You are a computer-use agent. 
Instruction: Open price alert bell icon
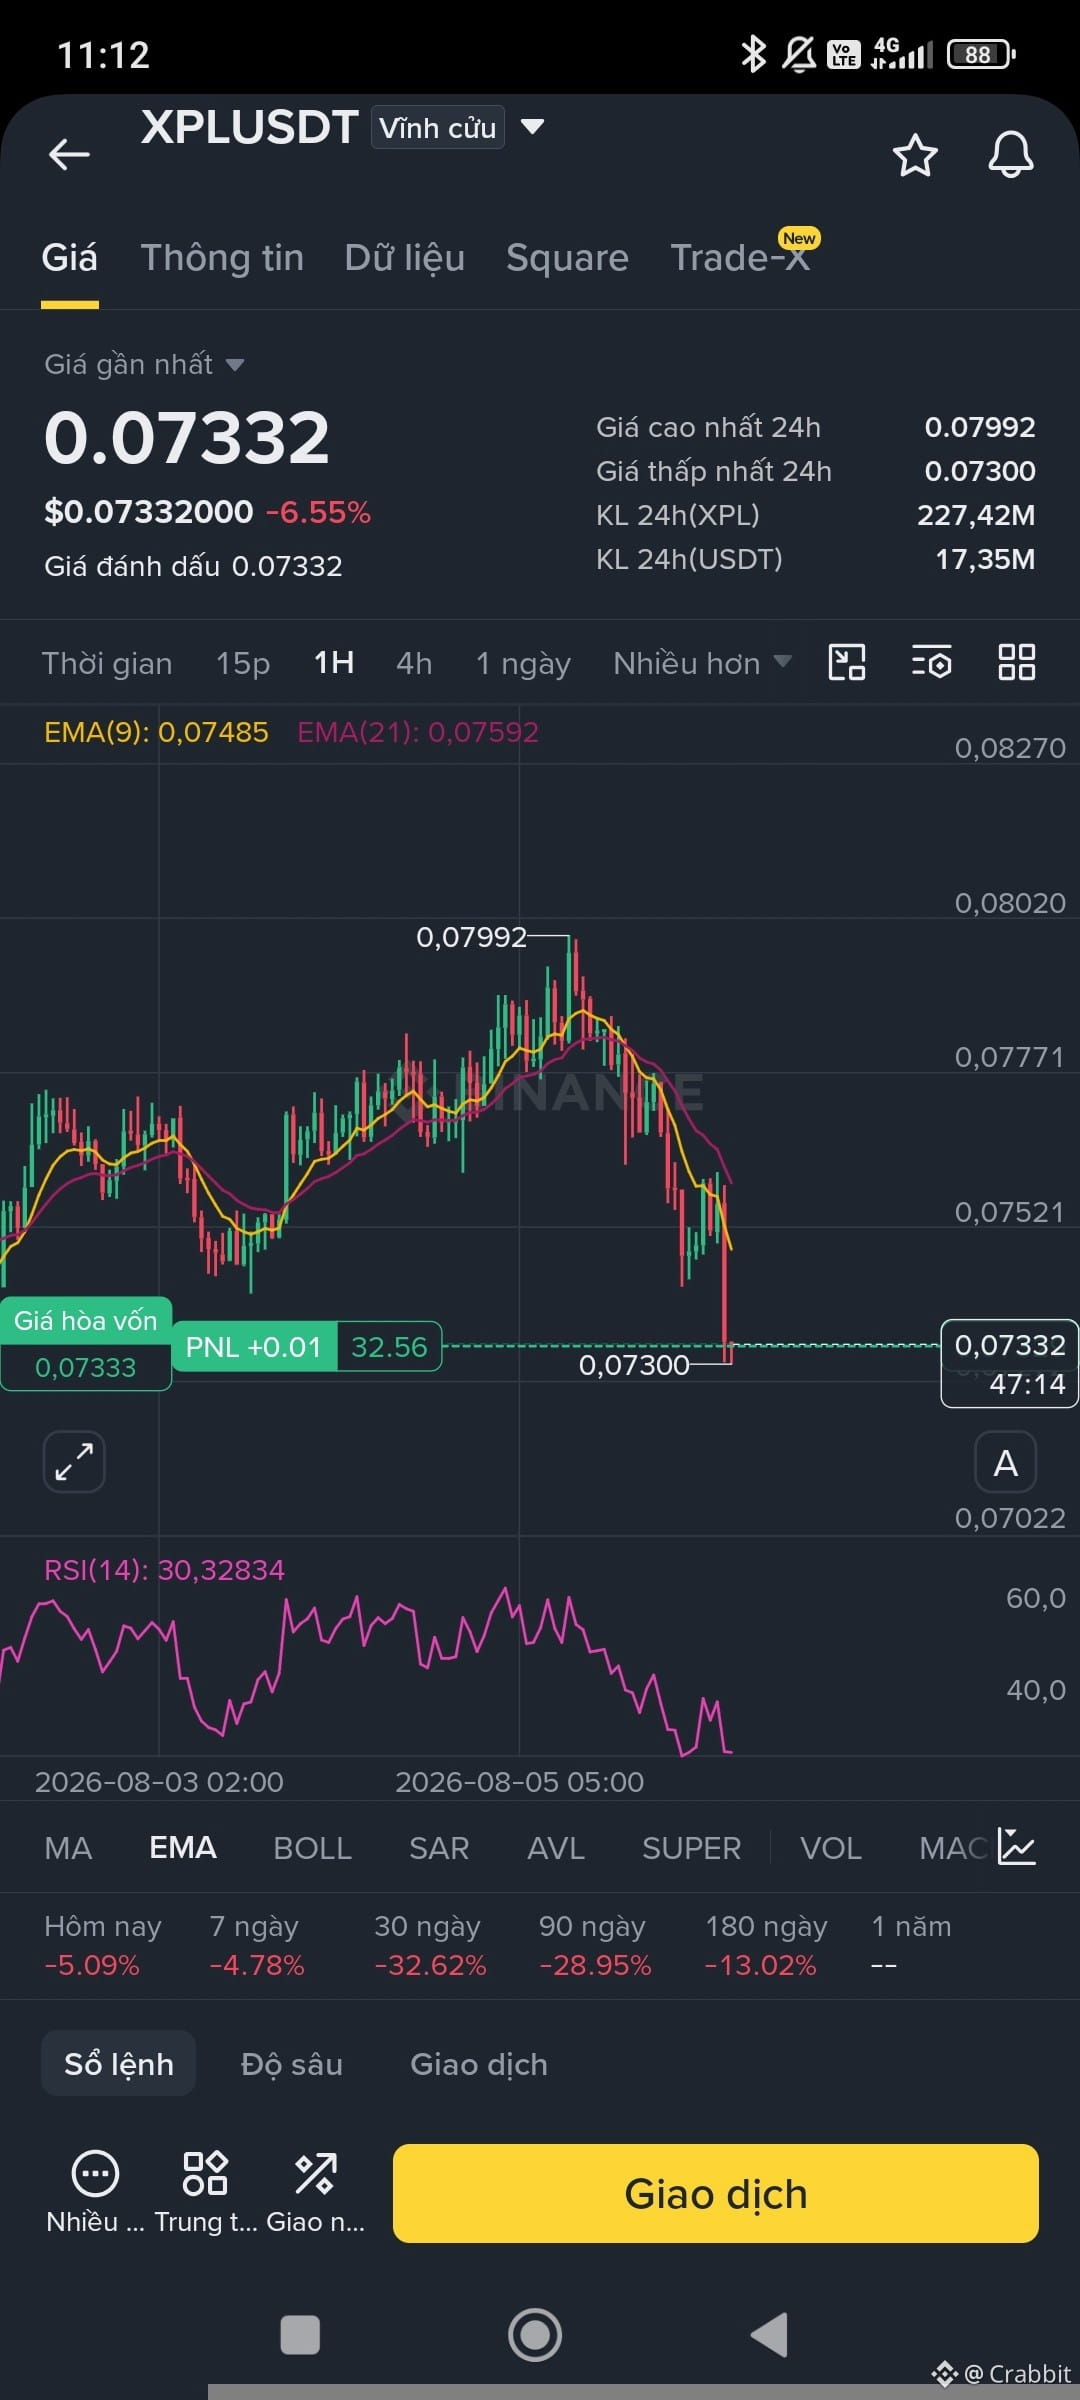[x=1011, y=155]
